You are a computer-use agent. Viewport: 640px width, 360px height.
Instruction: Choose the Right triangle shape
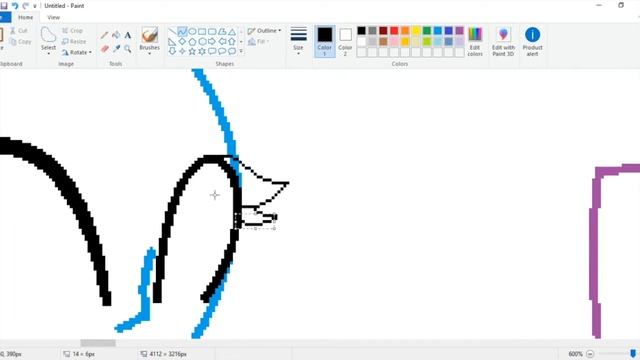pos(172,42)
